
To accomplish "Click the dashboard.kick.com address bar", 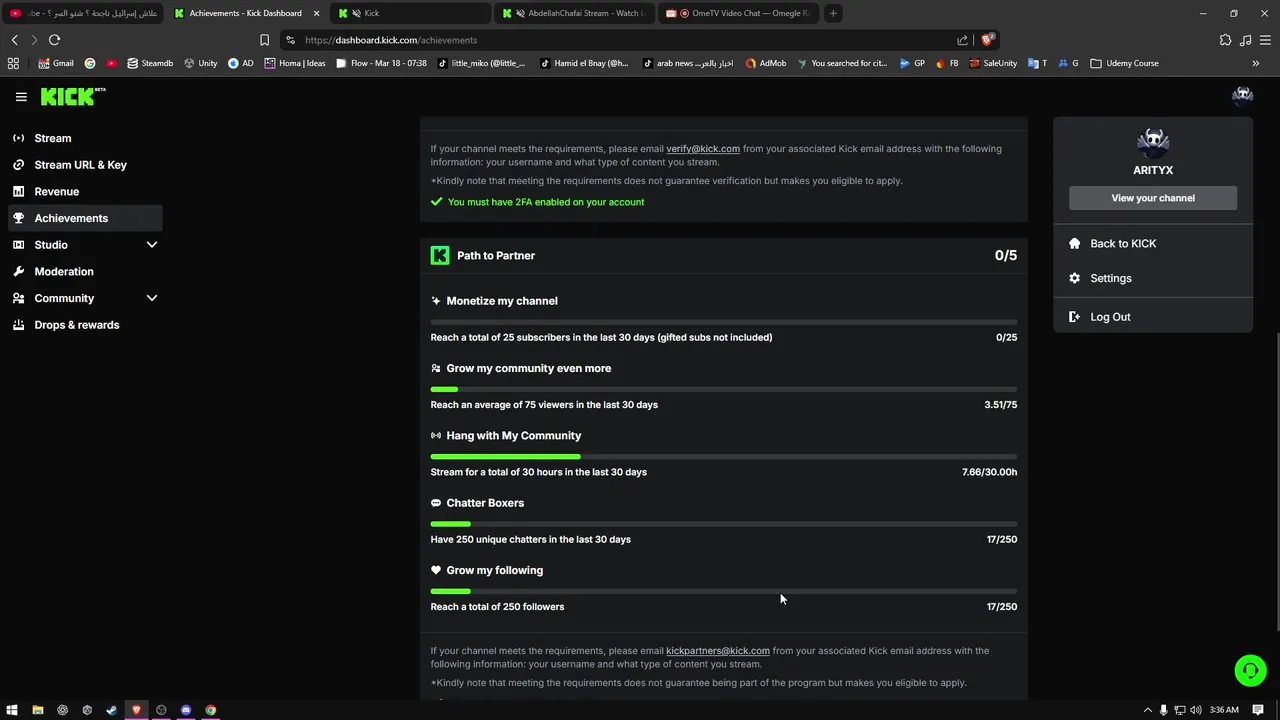I will pyautogui.click(x=600, y=40).
